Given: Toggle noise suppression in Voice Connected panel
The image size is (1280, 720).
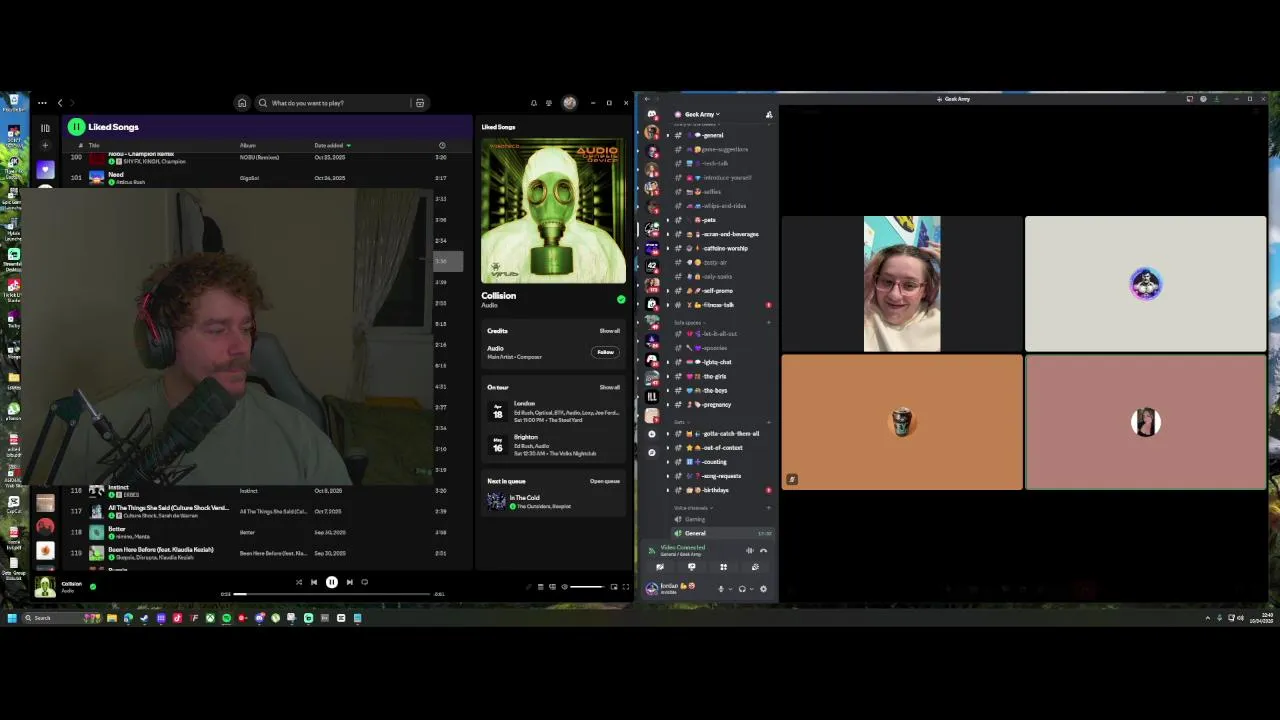Looking at the screenshot, I should [749, 551].
